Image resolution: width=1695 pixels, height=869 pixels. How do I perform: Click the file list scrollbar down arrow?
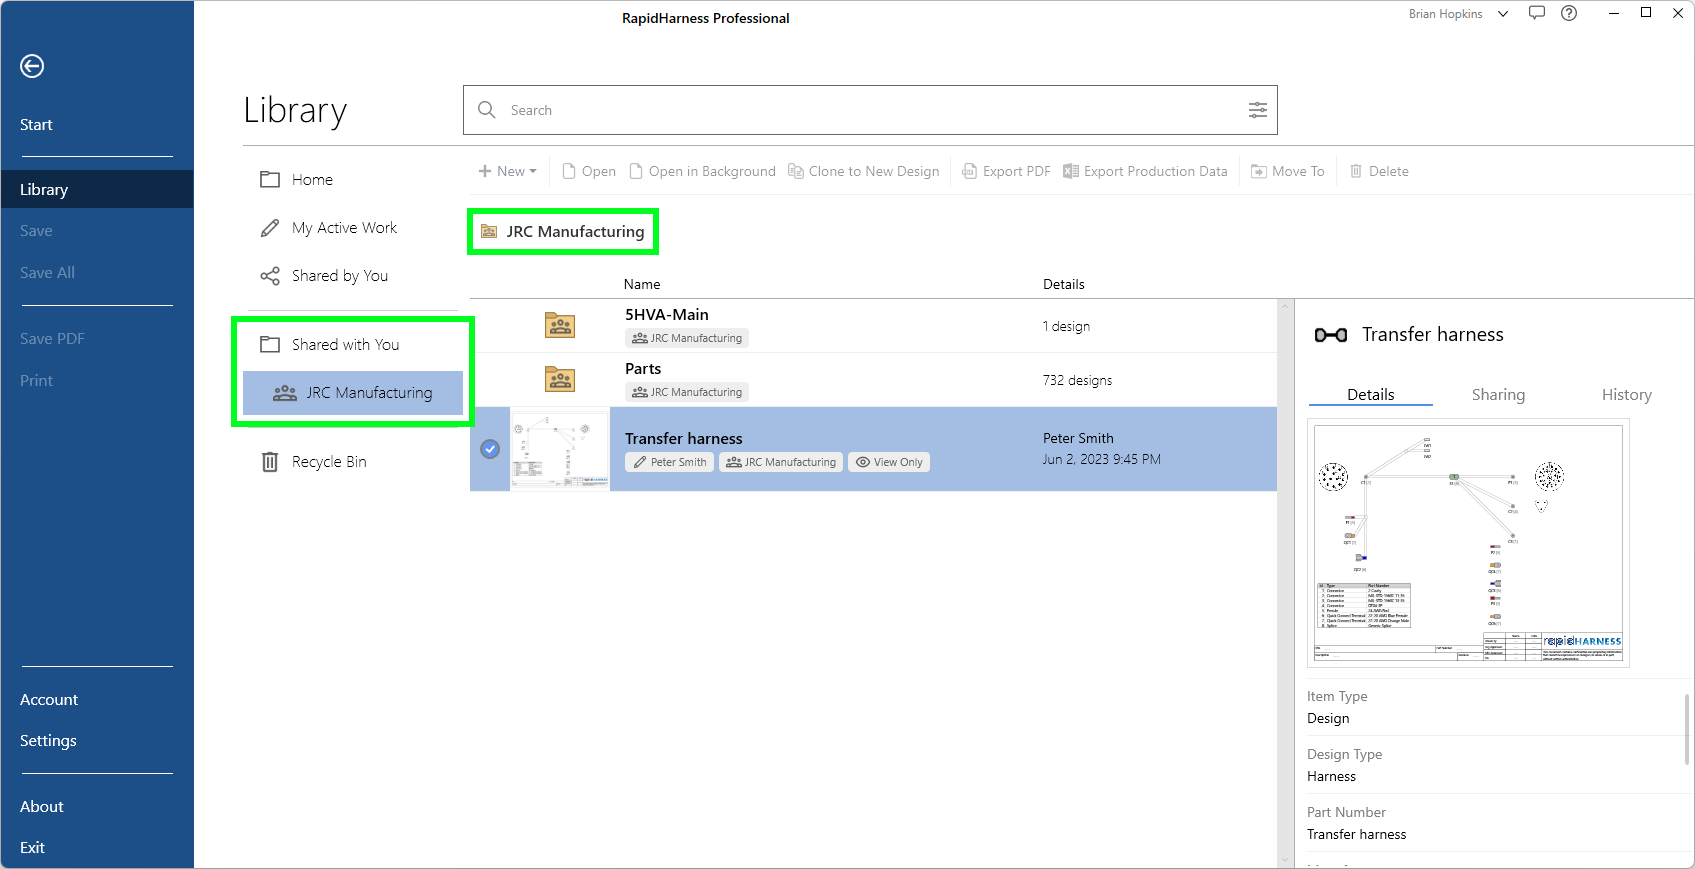point(1285,859)
